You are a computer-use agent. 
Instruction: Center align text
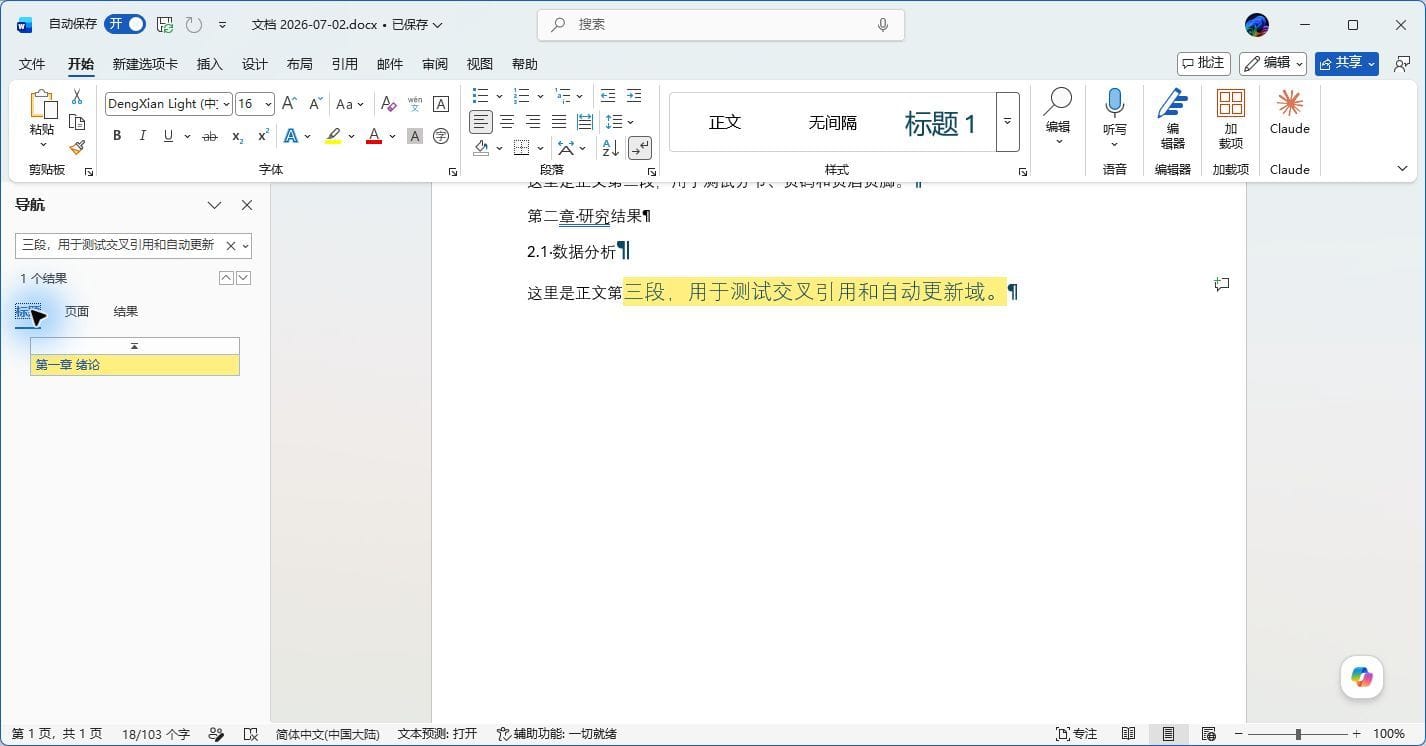507,122
